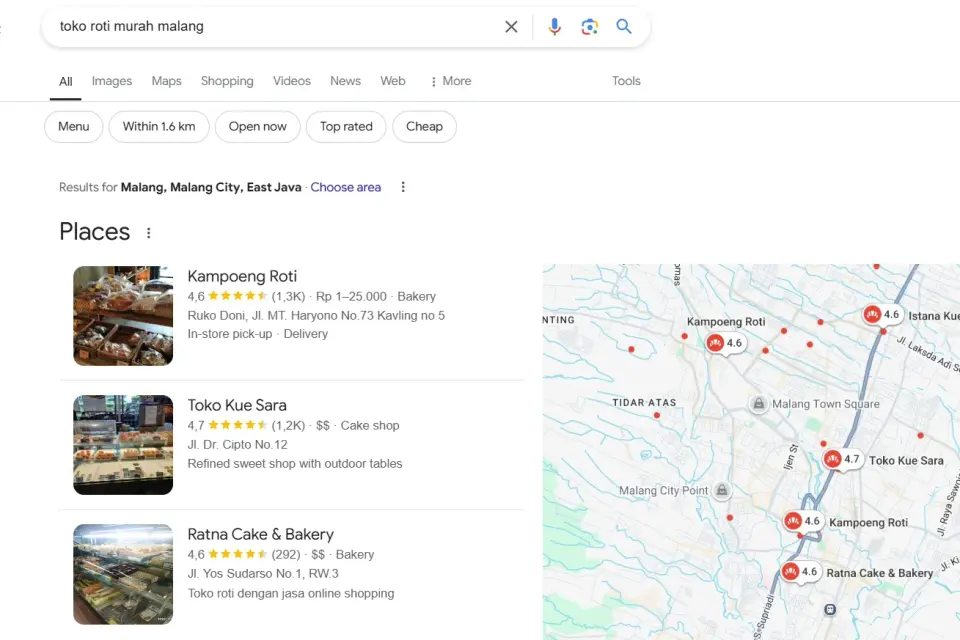Open the News tab
This screenshot has height=640, width=960.
345,81
